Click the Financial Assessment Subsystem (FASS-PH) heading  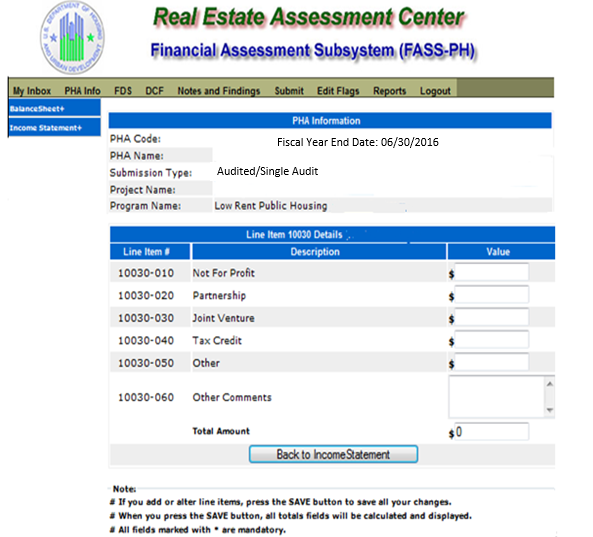point(313,51)
